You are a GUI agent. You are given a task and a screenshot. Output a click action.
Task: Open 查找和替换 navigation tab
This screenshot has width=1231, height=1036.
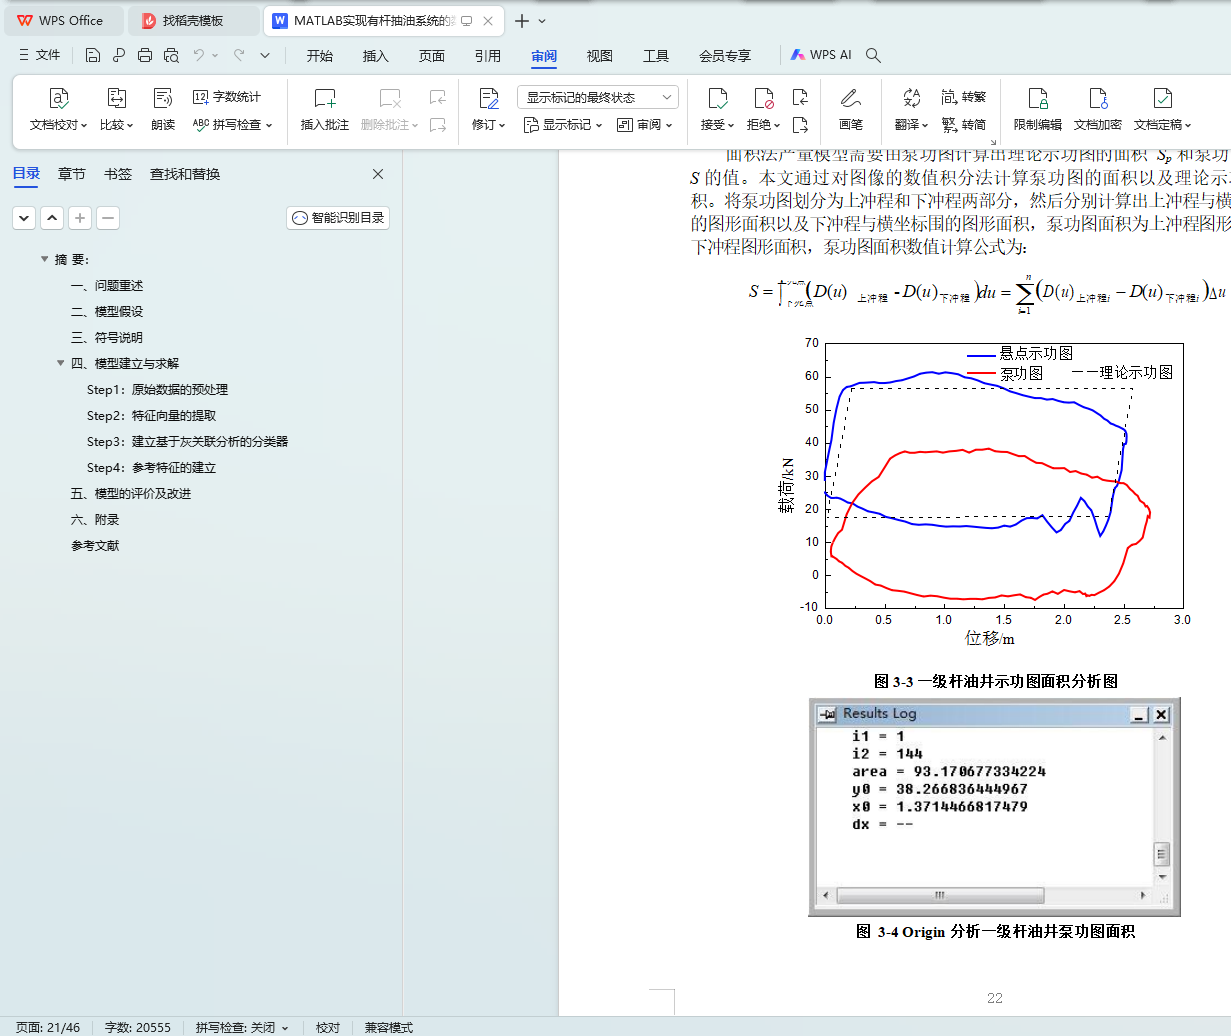point(185,174)
